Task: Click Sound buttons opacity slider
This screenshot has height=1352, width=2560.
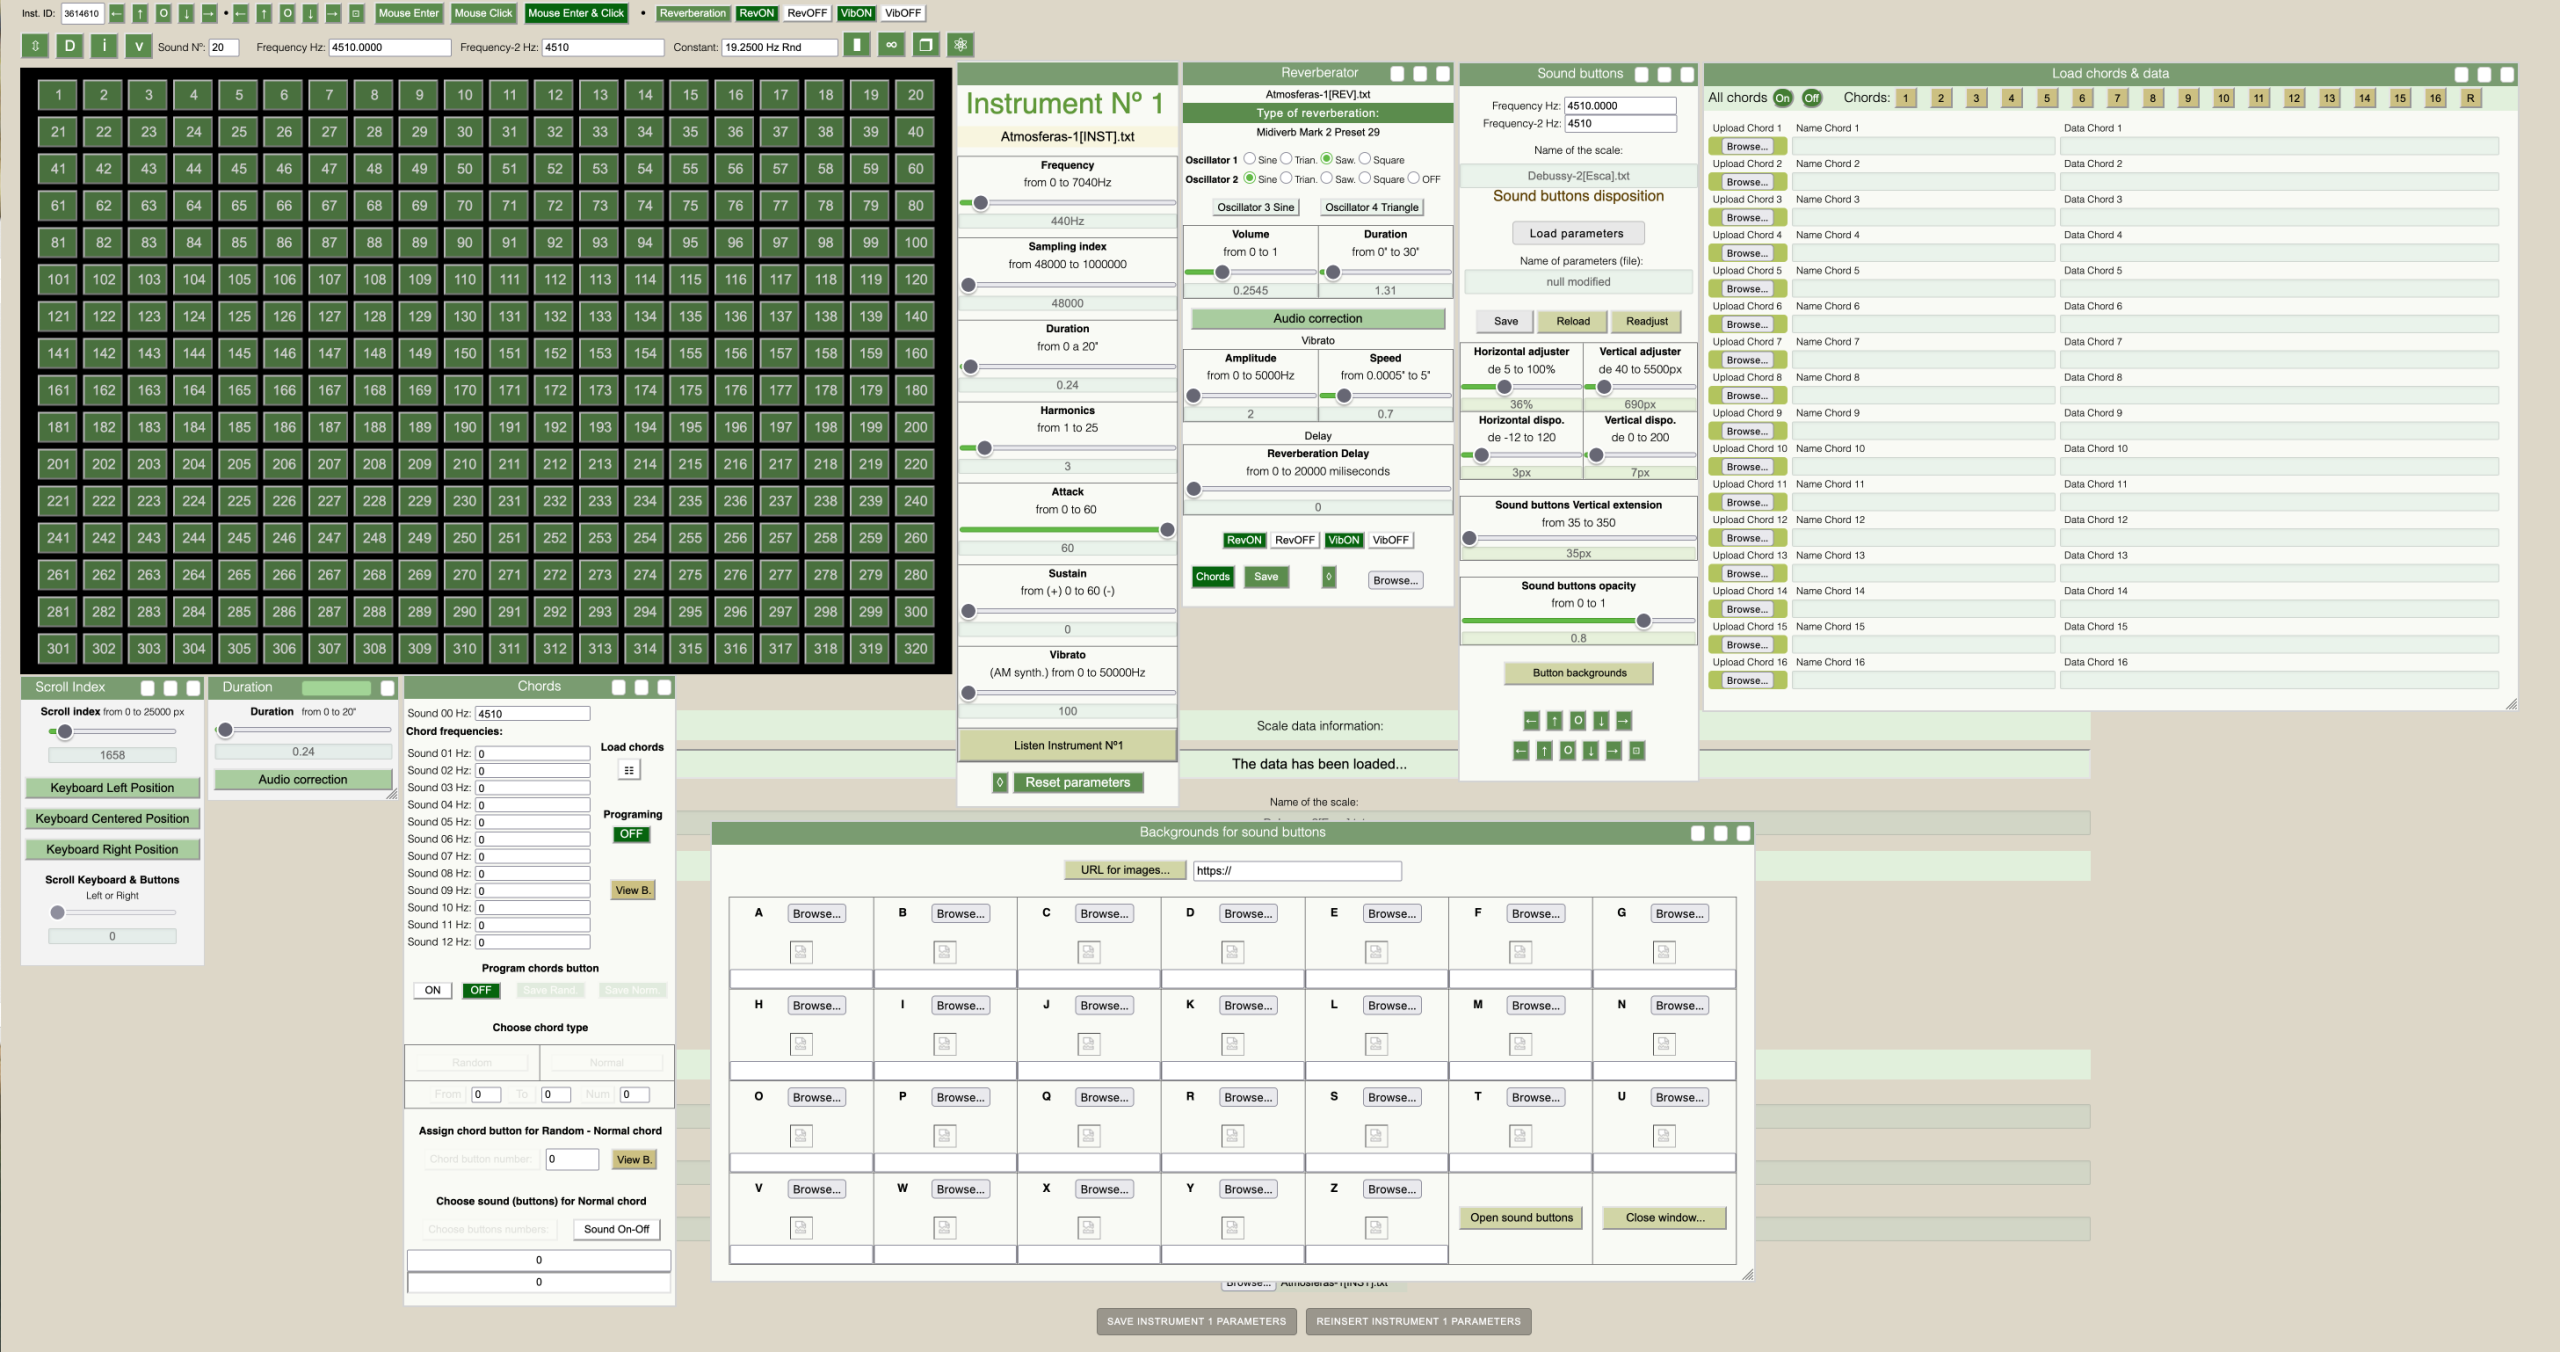Action: pyautogui.click(x=1578, y=621)
